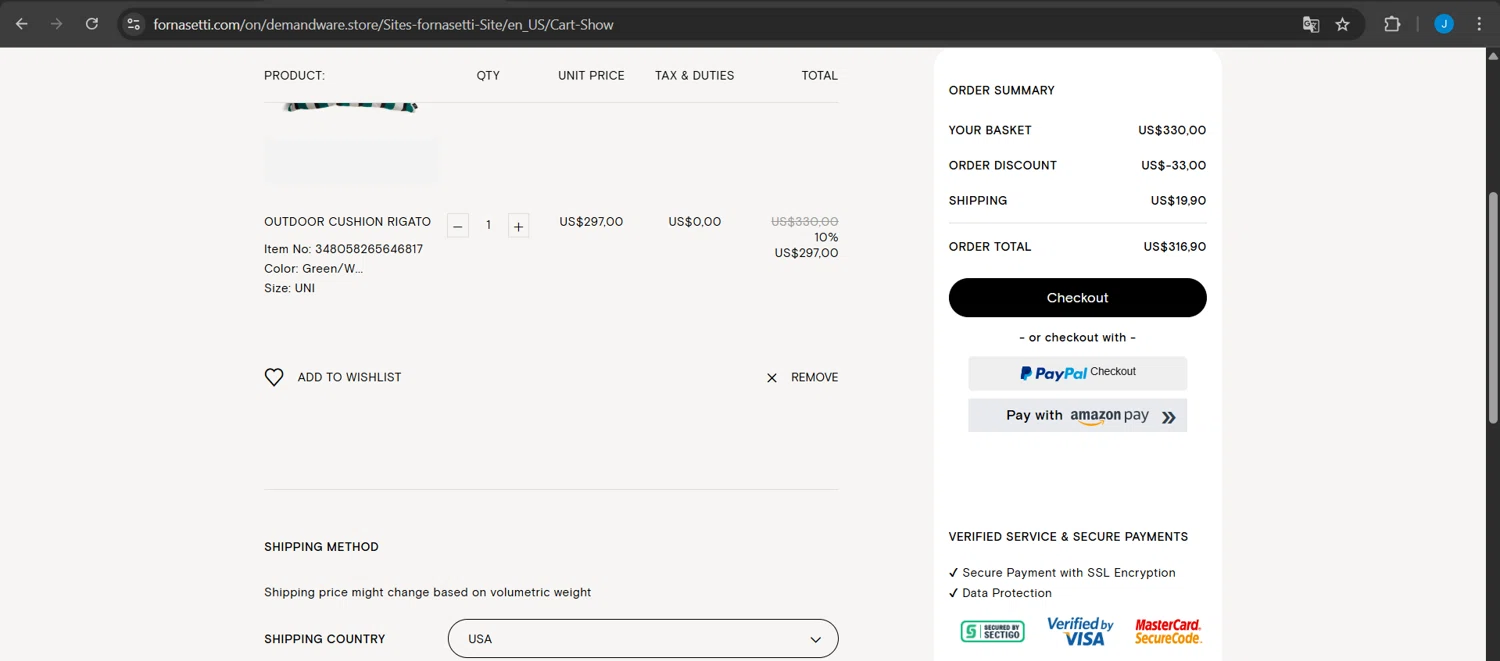Open the translate page icon
This screenshot has height=661, width=1500.
point(1311,24)
